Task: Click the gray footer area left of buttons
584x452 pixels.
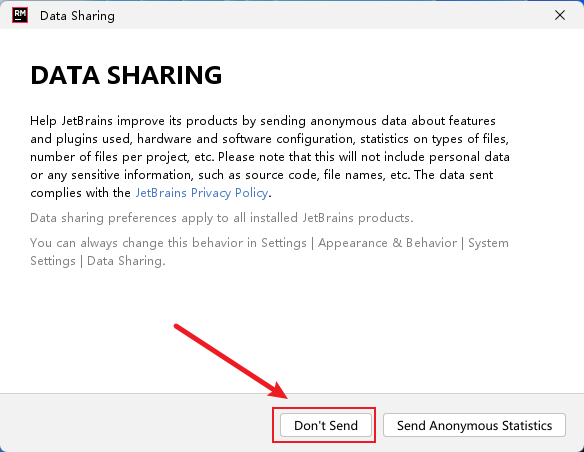Action: tap(136, 423)
